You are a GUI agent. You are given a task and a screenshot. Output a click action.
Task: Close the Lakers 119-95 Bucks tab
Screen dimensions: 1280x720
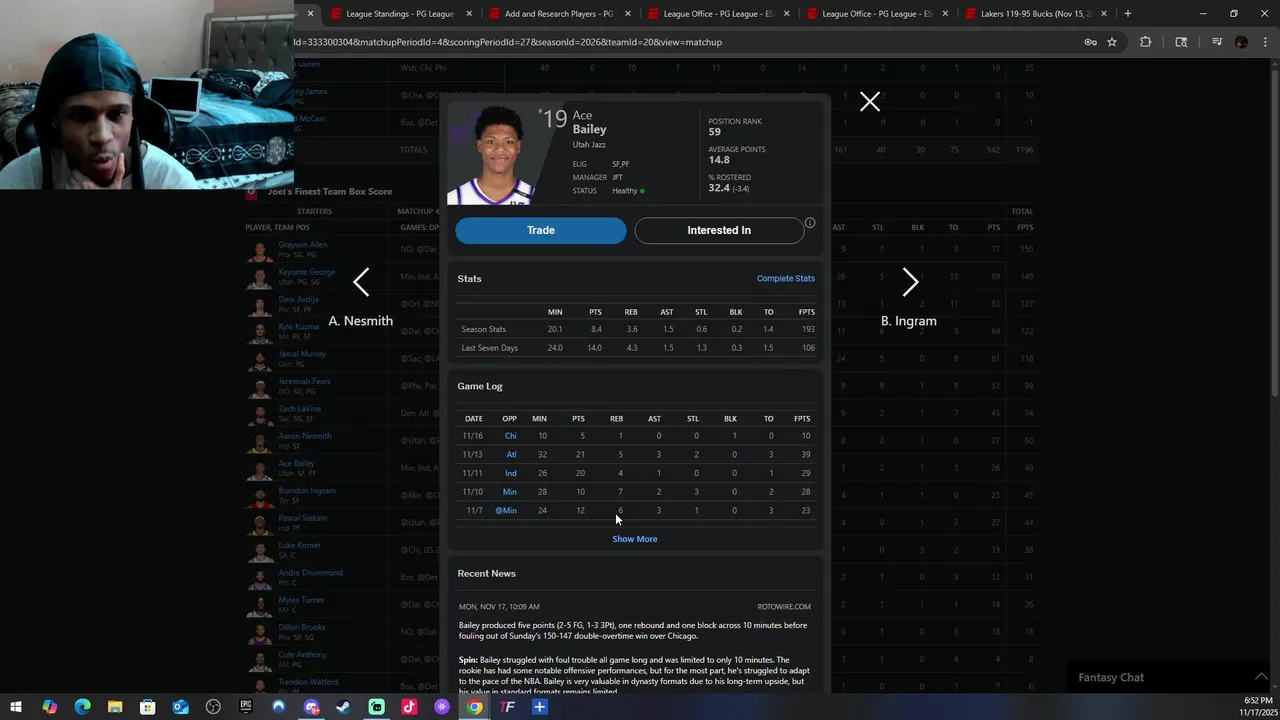coord(1104,14)
